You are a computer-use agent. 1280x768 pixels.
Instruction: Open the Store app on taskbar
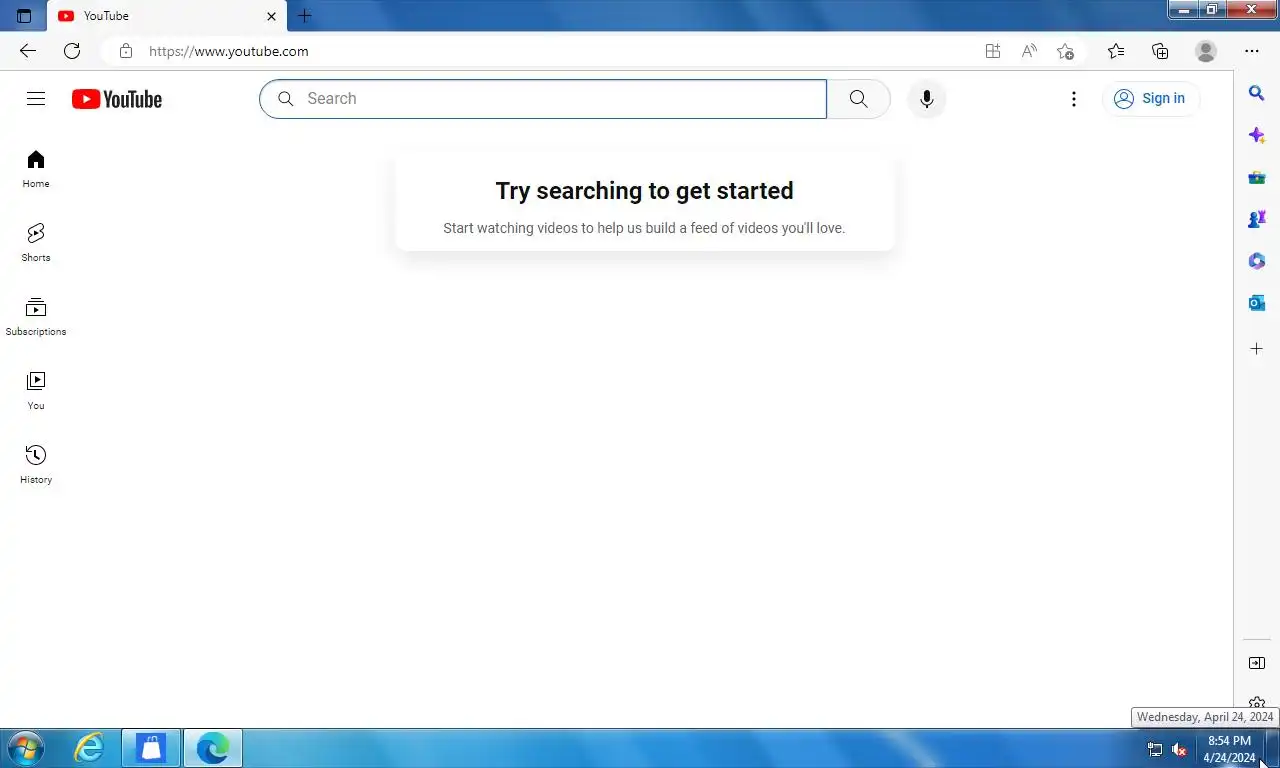151,748
